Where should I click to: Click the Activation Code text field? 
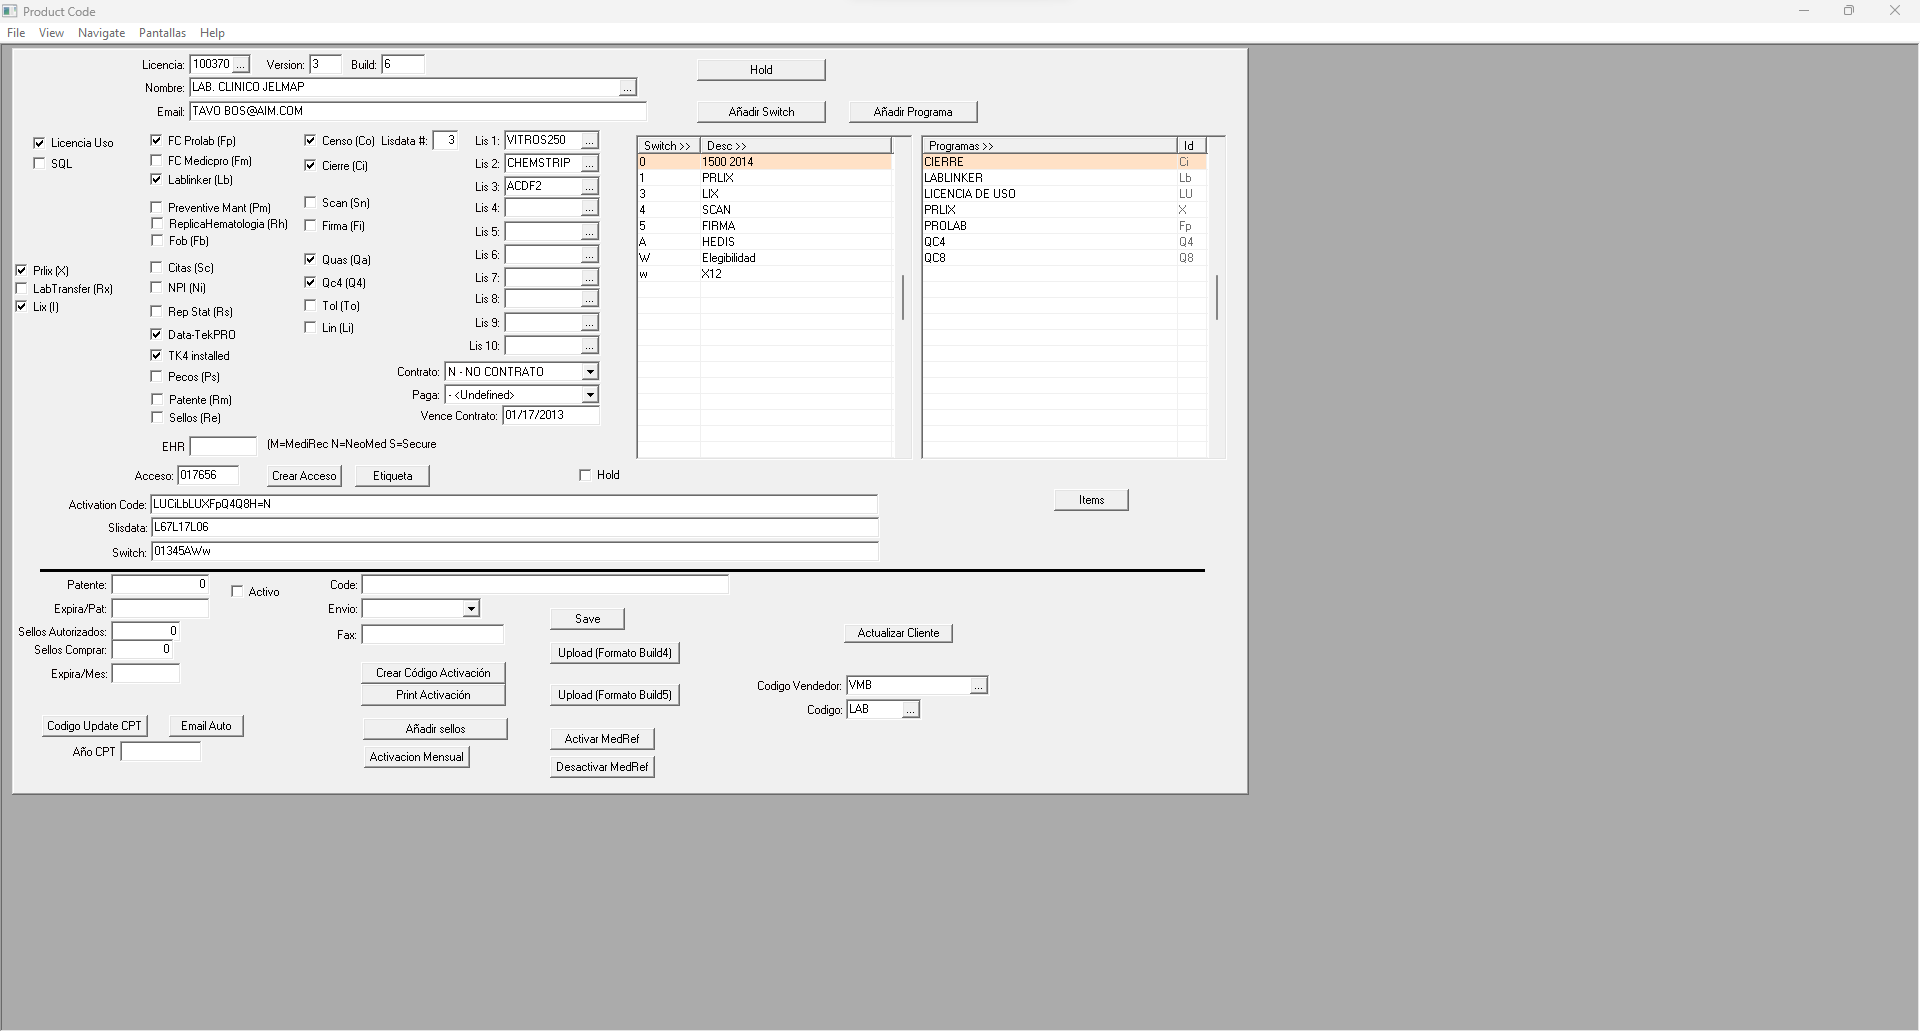click(513, 505)
